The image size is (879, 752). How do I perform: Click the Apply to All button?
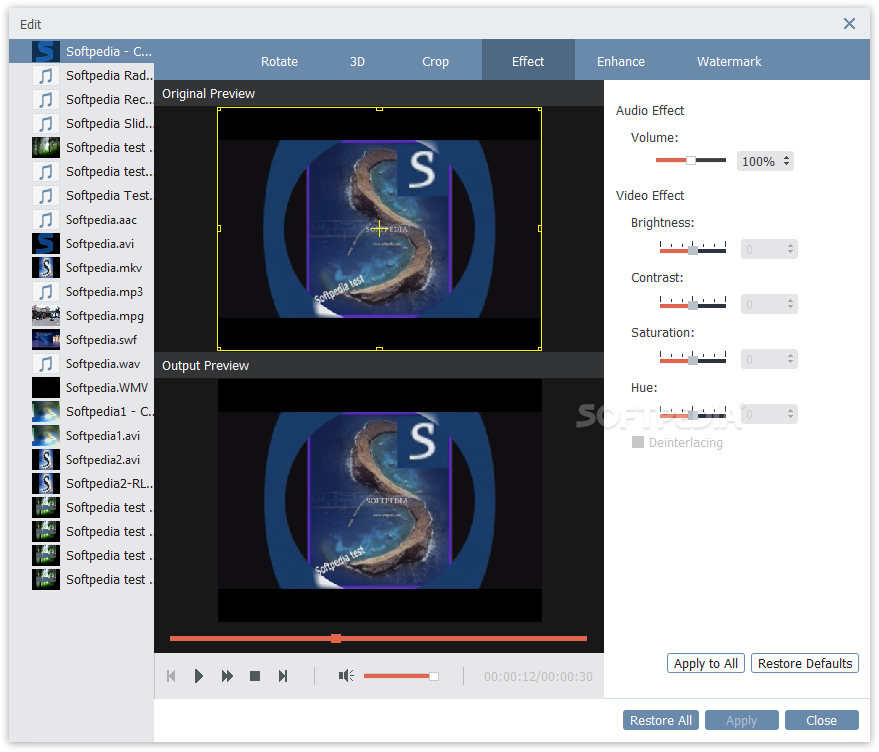pyautogui.click(x=705, y=663)
